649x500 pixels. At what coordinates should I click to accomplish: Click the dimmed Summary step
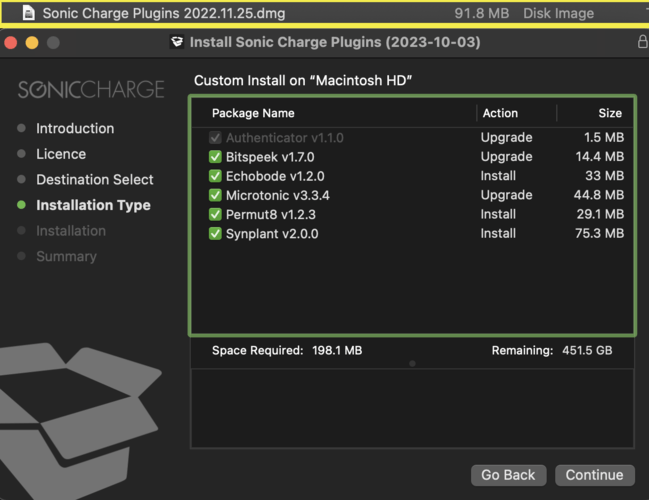click(66, 256)
